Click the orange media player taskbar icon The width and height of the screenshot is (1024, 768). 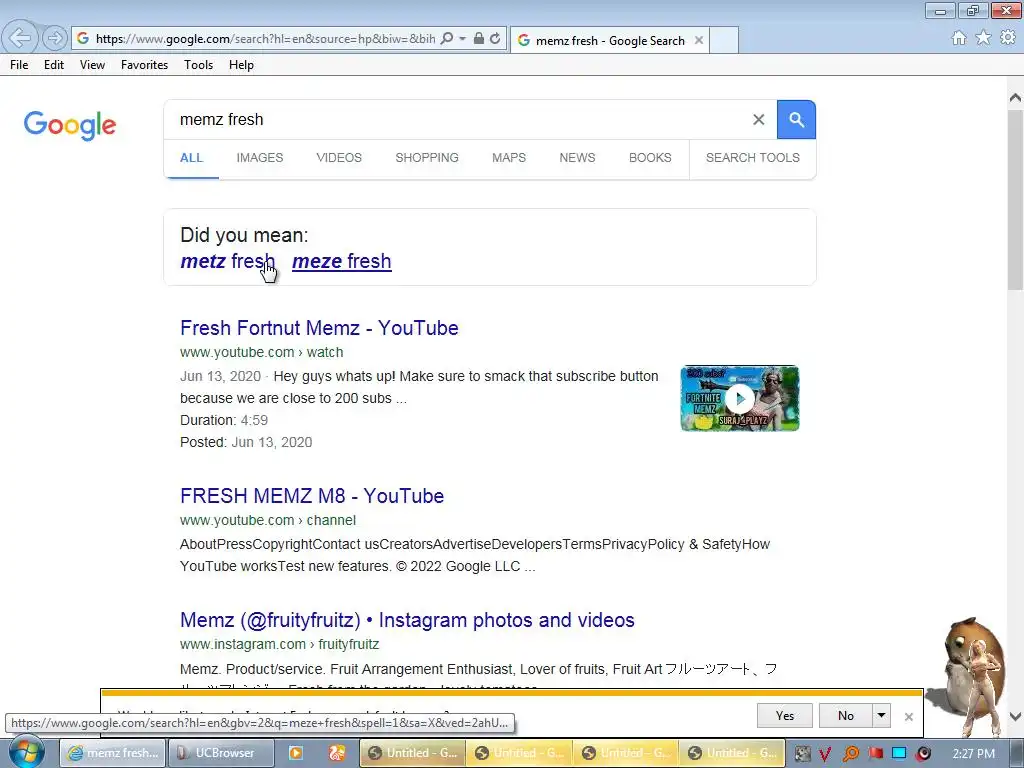click(x=296, y=753)
